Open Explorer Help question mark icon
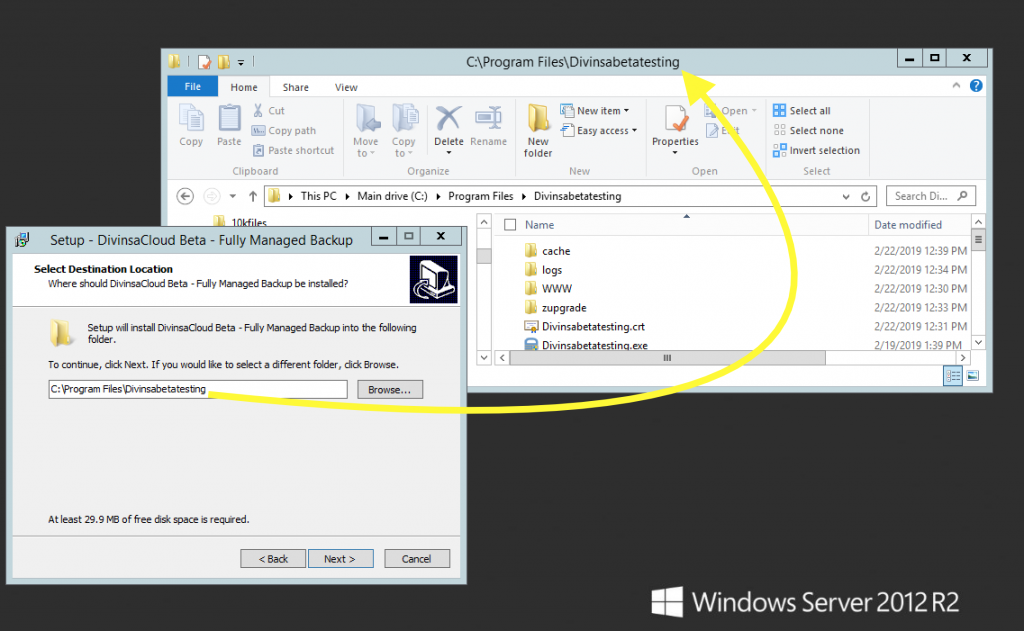Screen dimensions: 1024x631 click(976, 86)
